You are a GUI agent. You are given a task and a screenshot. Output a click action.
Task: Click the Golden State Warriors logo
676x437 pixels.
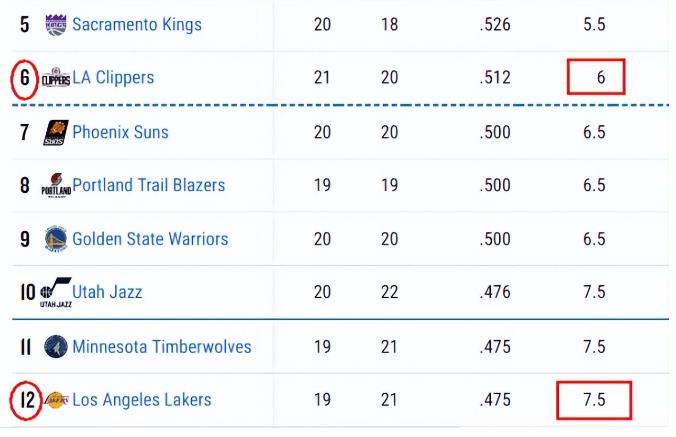click(x=56, y=239)
